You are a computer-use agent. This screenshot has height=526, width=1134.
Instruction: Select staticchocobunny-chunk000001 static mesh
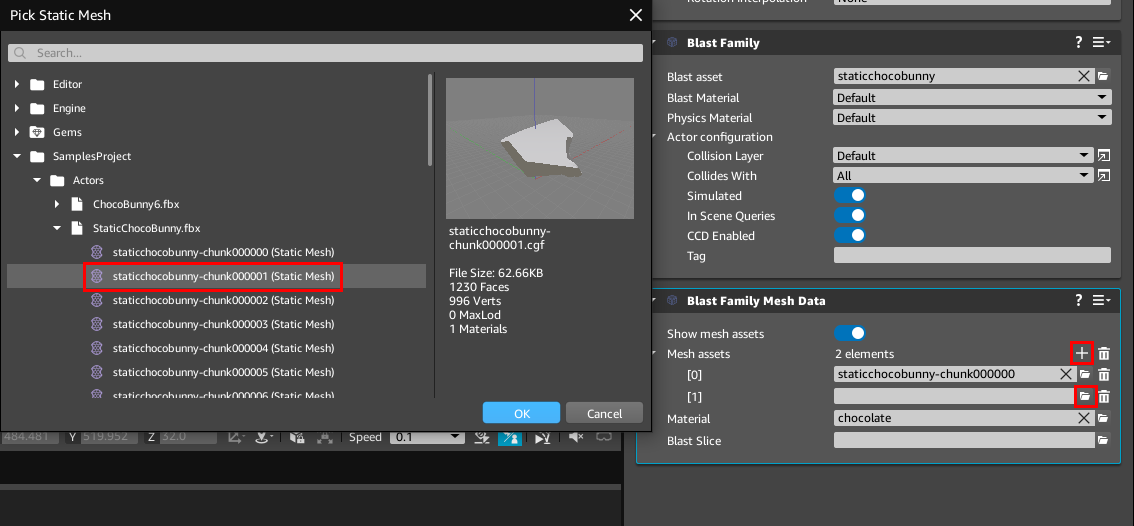tap(223, 276)
